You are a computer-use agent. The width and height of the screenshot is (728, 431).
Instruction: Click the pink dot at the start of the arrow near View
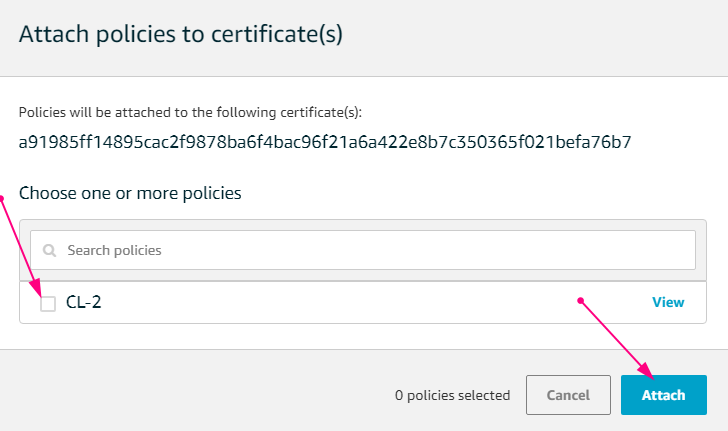[x=580, y=301]
